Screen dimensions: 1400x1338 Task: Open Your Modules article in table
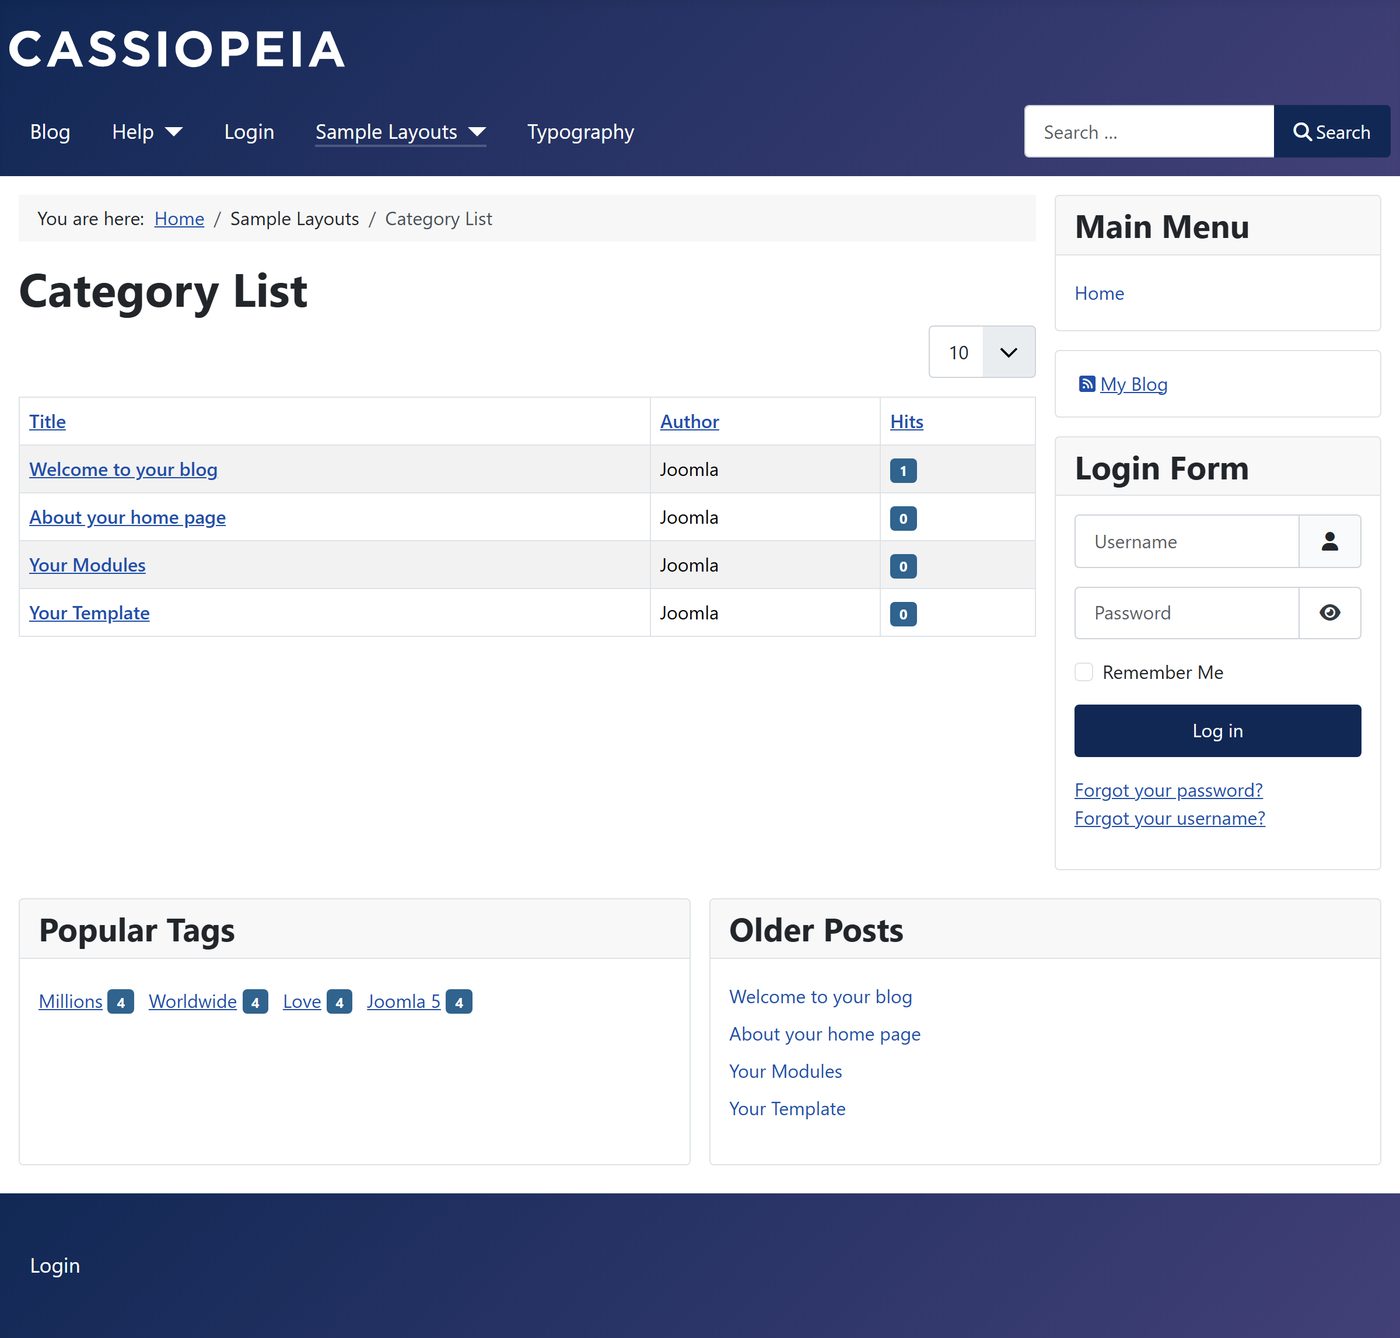(x=87, y=565)
